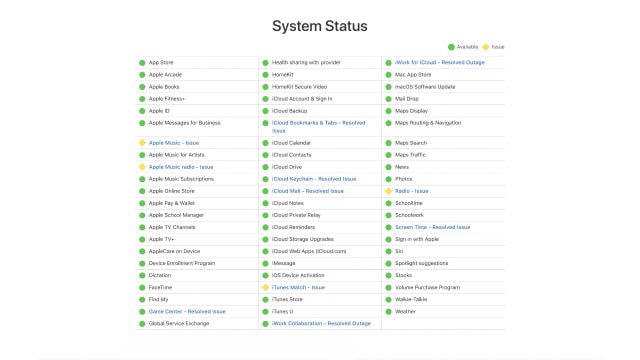Select the iOS Device Activation text

(298, 275)
